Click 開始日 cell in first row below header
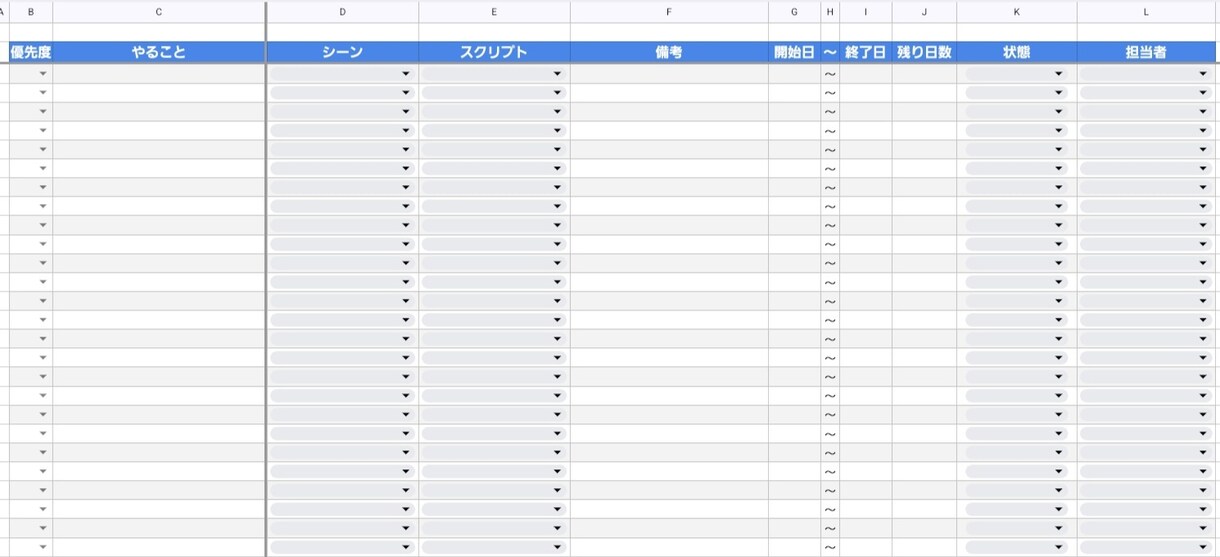Screen dimensions: 1220x557 (795, 74)
